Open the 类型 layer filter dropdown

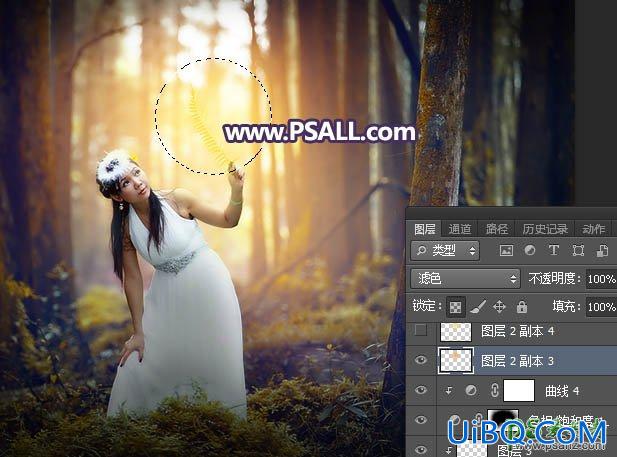[x=445, y=250]
